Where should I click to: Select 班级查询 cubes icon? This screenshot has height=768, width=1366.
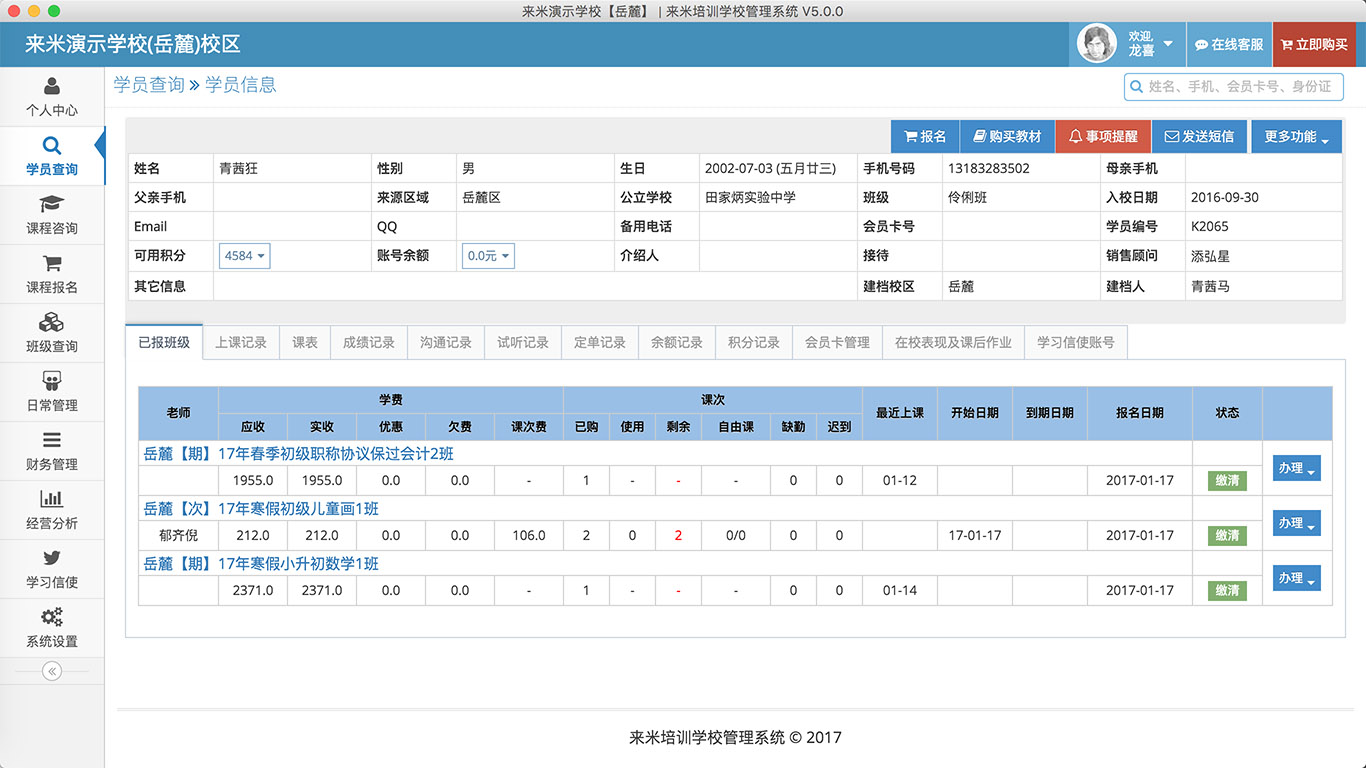(x=52, y=323)
